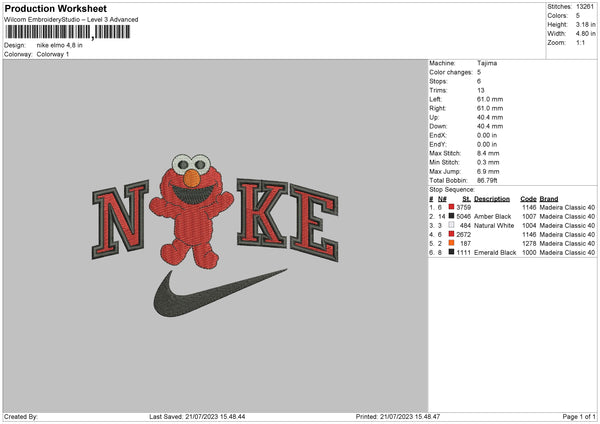600x424 pixels.
Task: Click the Production Worksheet title
Action: [x=55, y=8]
